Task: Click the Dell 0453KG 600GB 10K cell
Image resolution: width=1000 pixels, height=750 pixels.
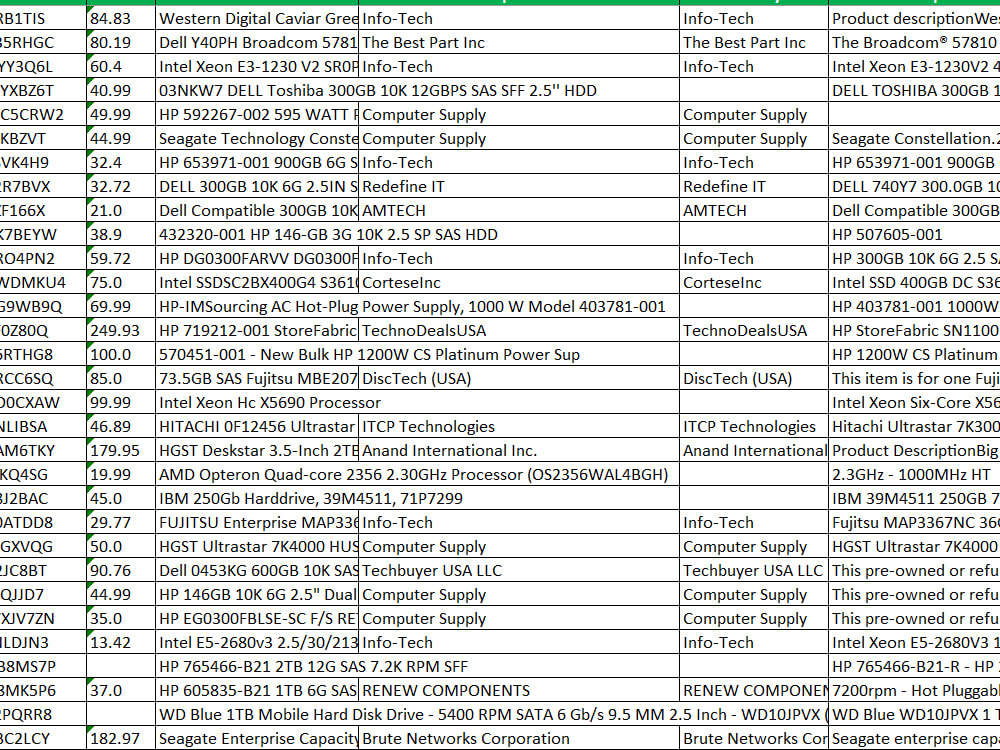Action: 257,571
